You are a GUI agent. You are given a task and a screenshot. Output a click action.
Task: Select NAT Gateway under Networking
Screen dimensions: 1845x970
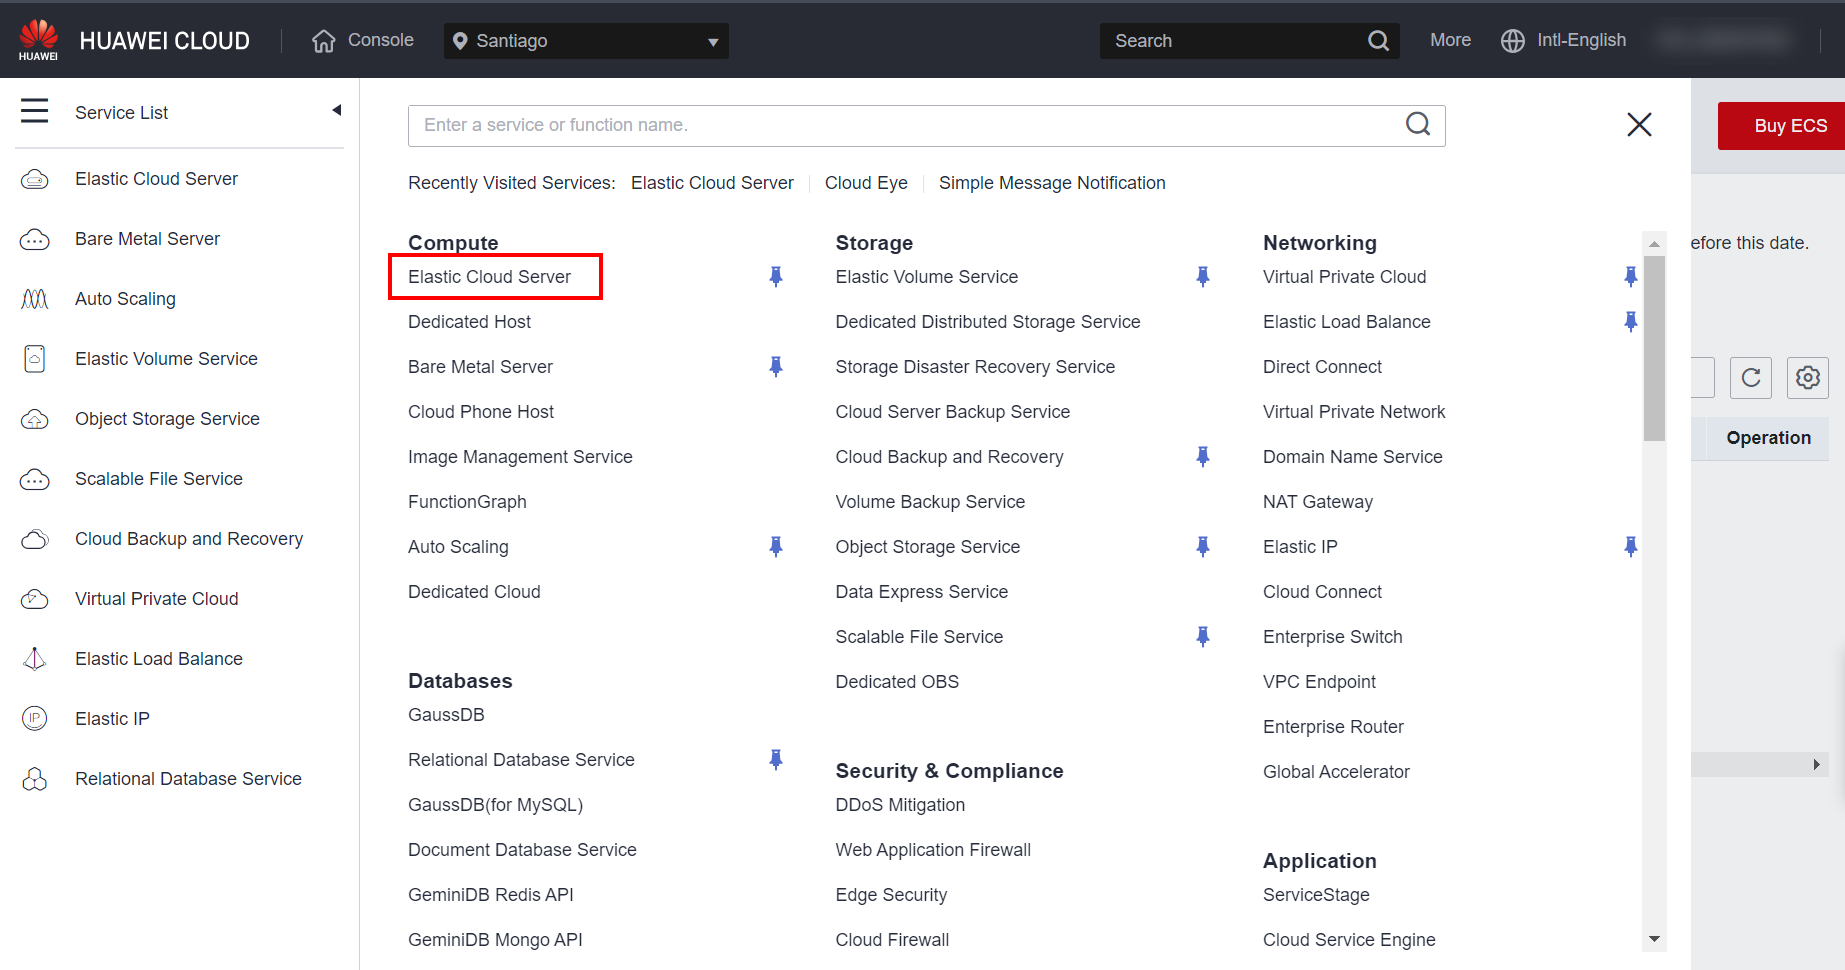[x=1317, y=502]
